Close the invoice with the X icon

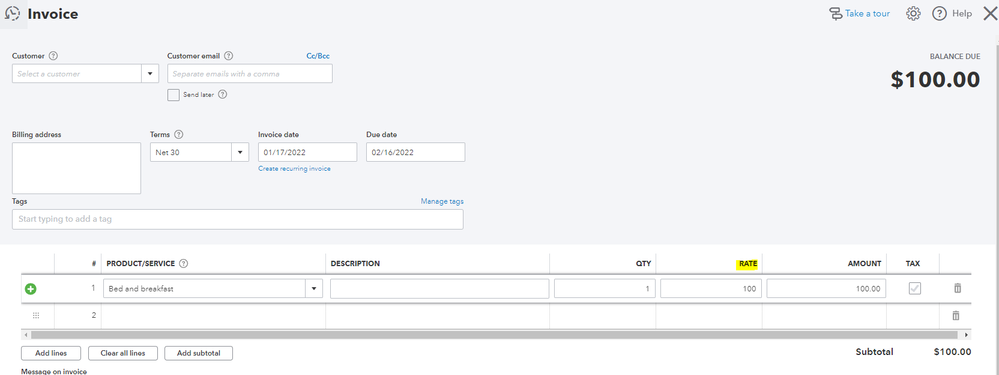click(x=990, y=13)
